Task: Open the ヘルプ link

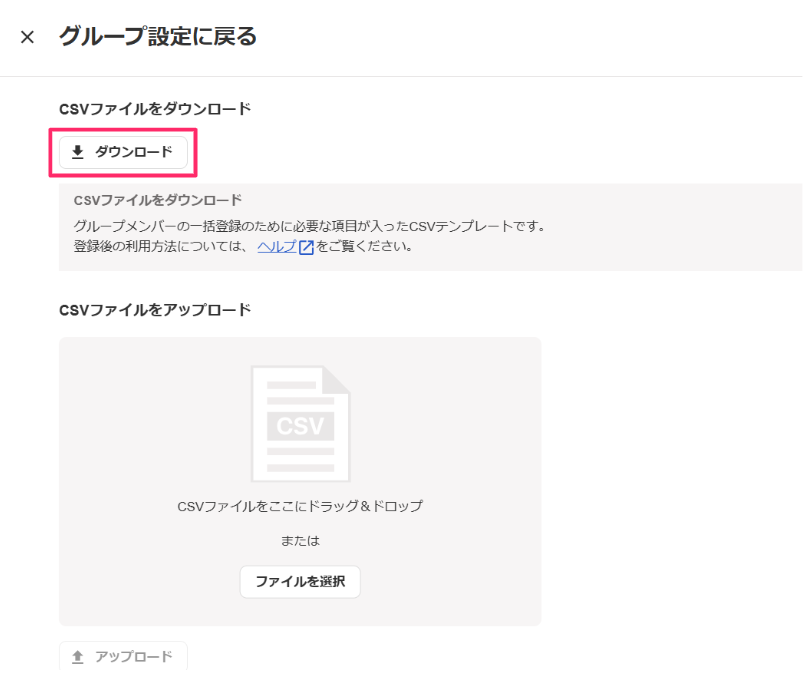Action: pos(277,246)
